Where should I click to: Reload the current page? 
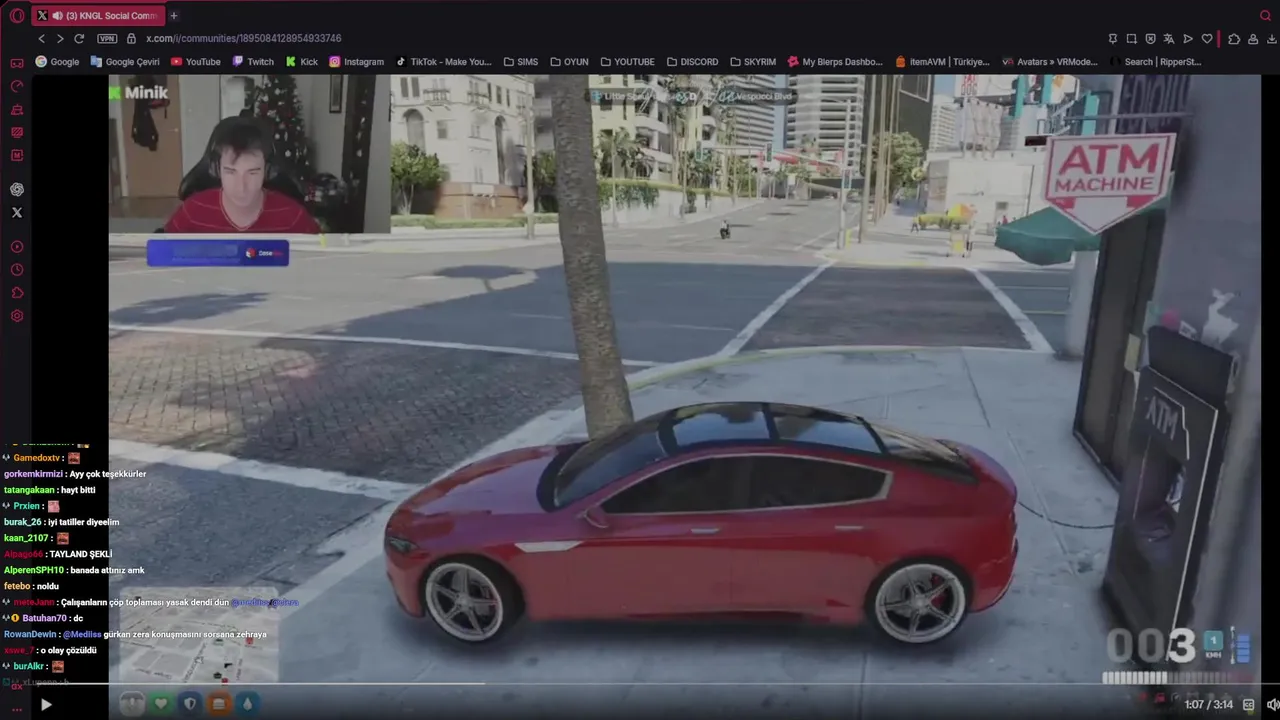tap(79, 38)
